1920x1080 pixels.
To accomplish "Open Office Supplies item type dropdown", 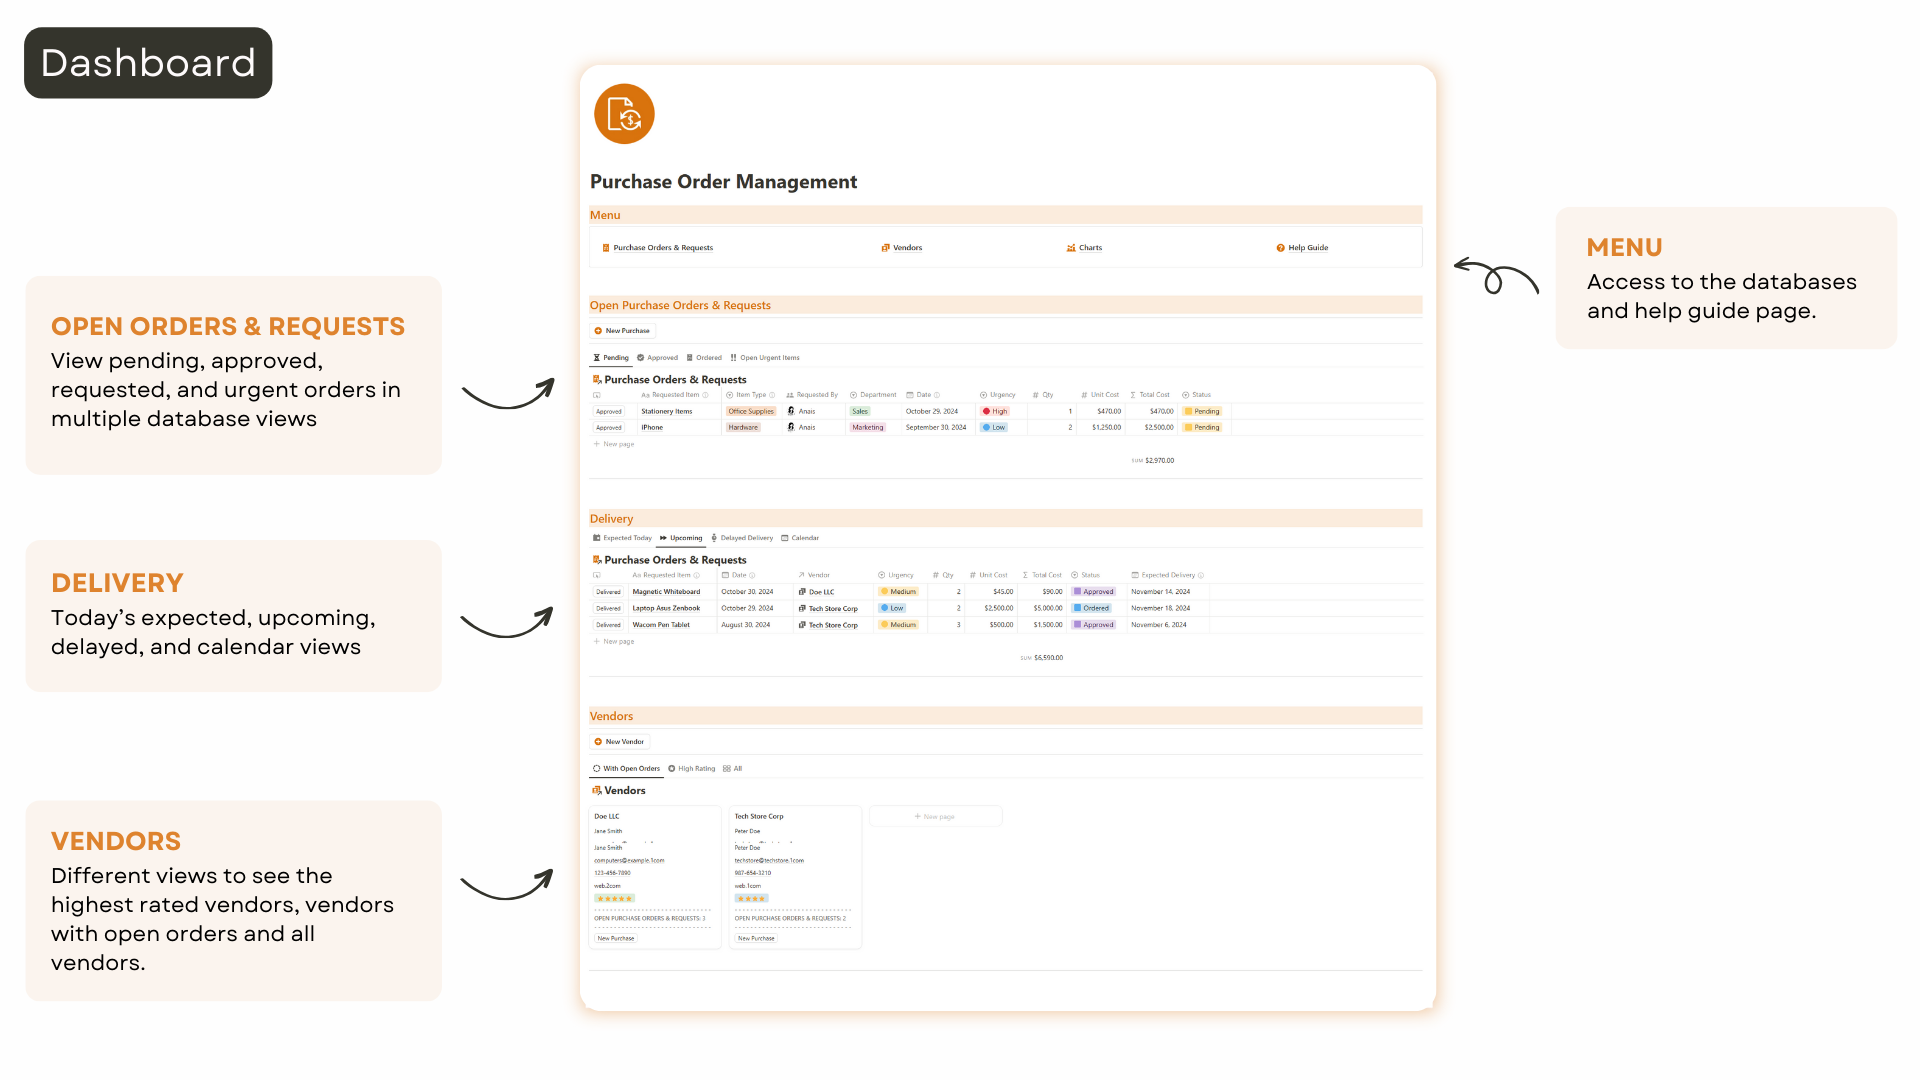I will coord(750,412).
